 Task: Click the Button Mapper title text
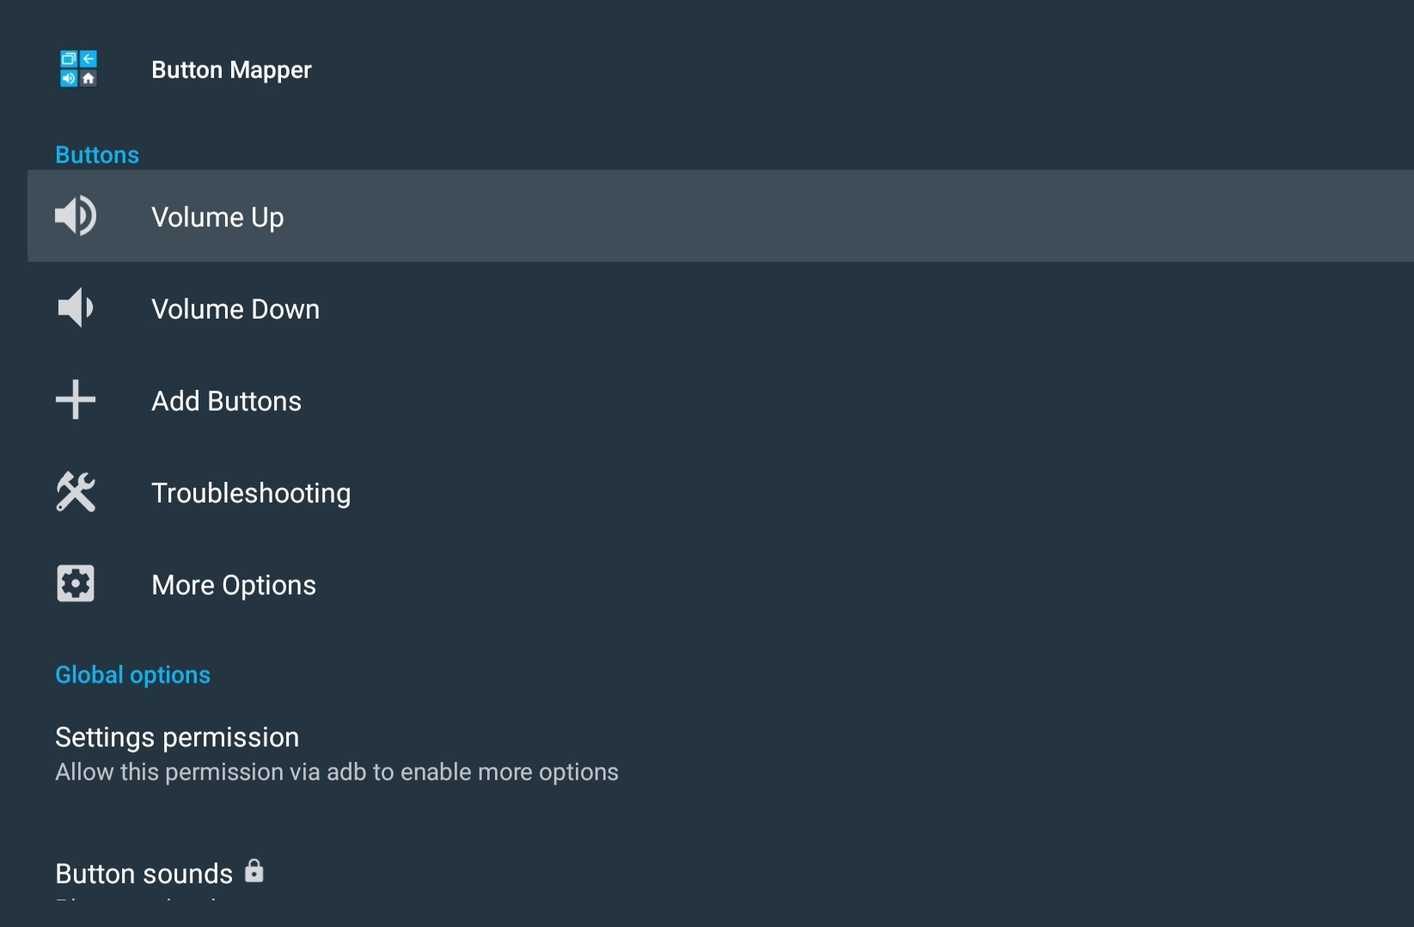(231, 69)
